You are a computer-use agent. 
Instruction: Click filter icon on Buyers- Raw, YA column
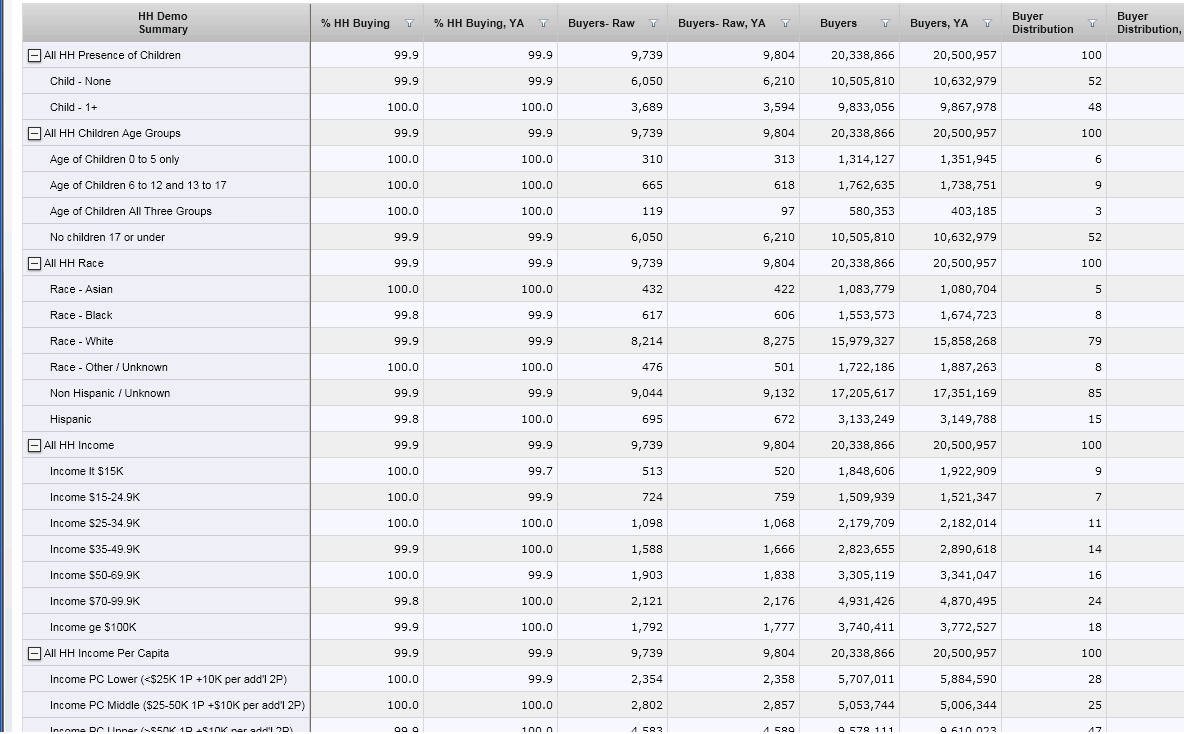pyautogui.click(x=785, y=24)
